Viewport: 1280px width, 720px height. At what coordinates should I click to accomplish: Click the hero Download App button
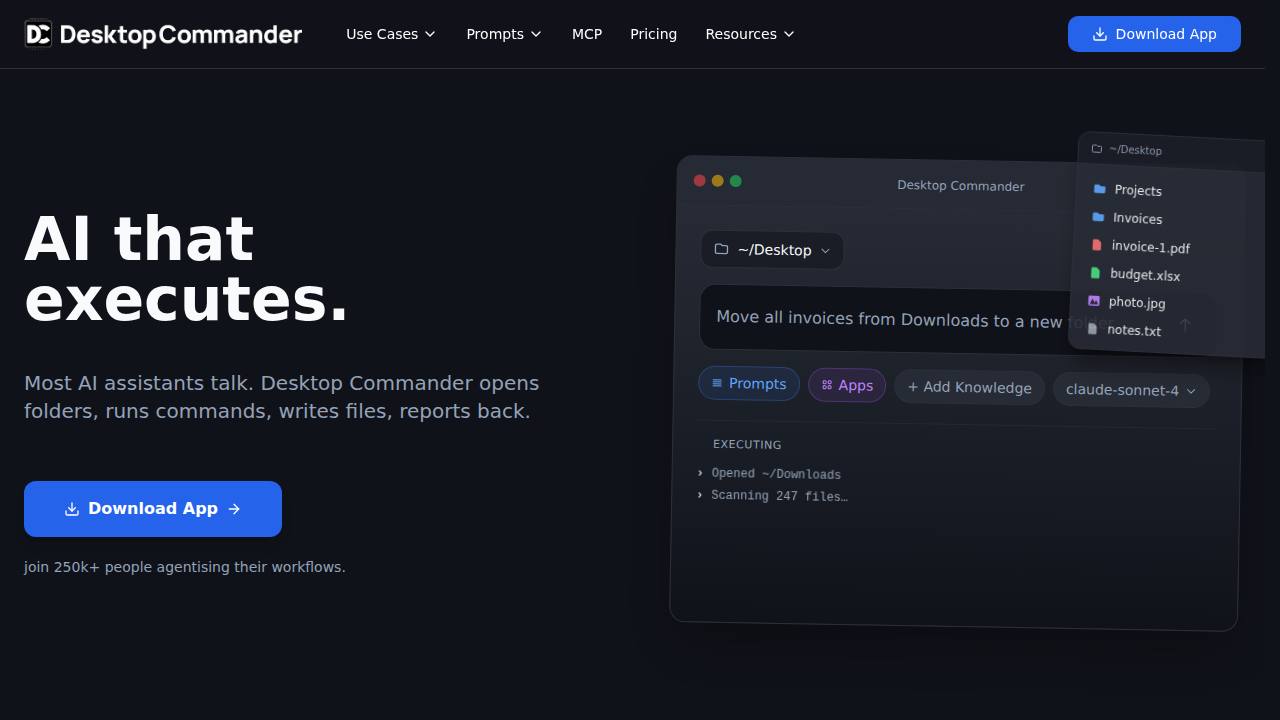tap(153, 509)
